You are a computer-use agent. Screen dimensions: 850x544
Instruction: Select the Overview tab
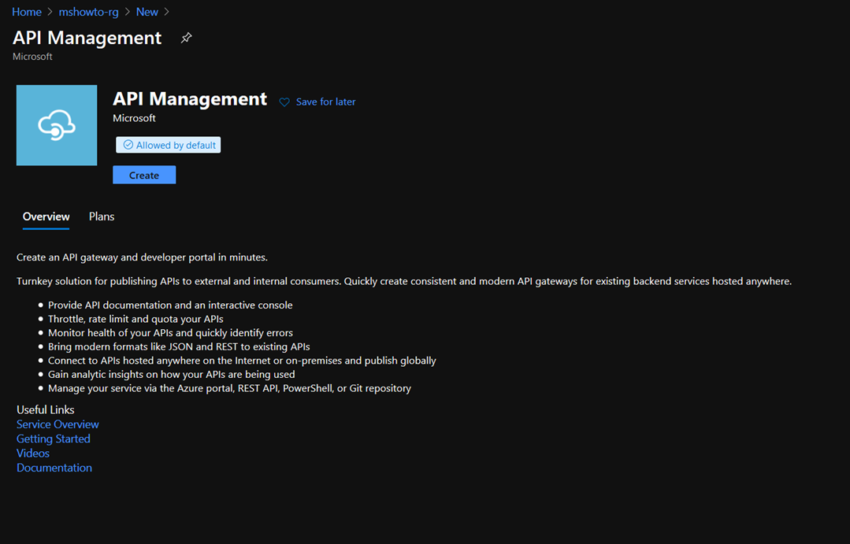point(46,217)
